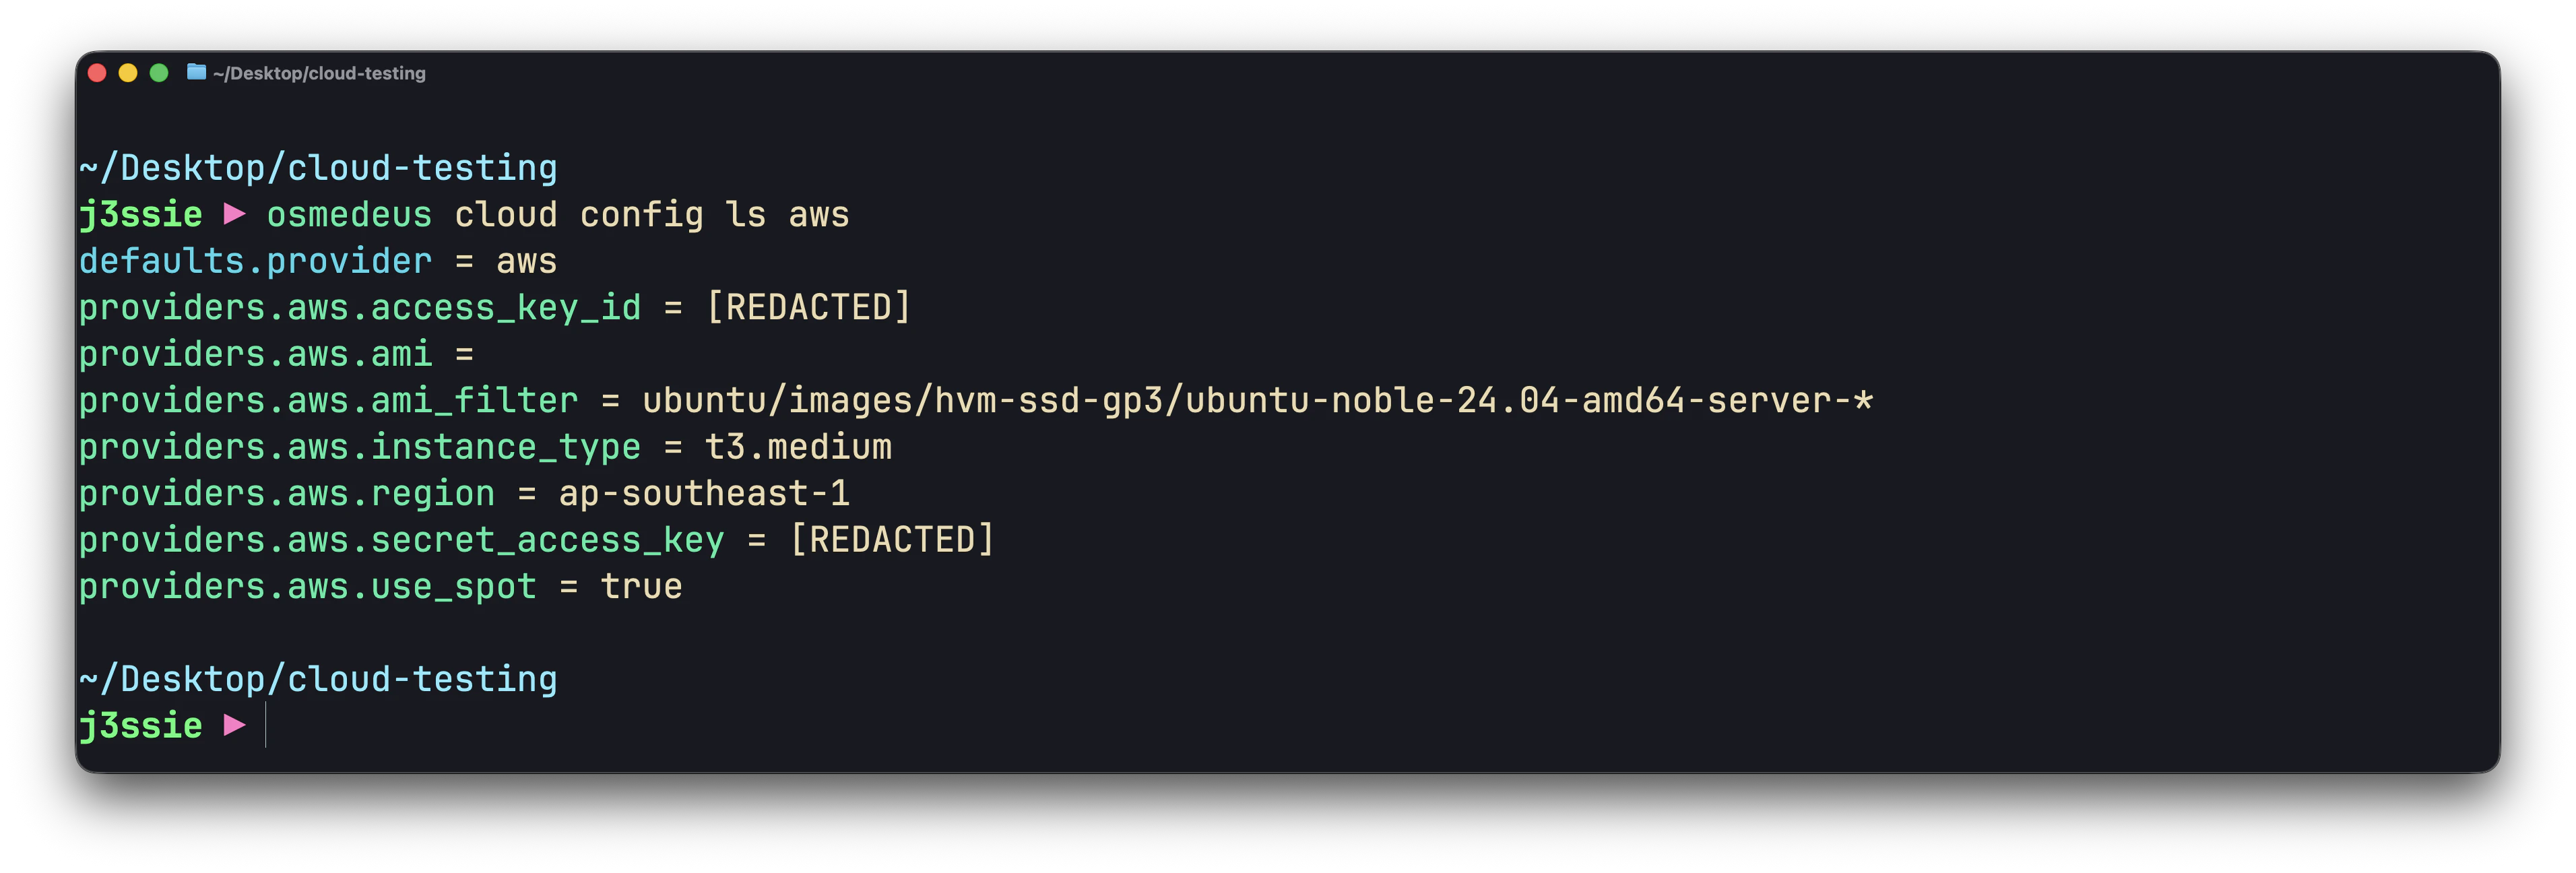
Task: Click the providers.aws.region key name
Action: pyautogui.click(x=287, y=493)
